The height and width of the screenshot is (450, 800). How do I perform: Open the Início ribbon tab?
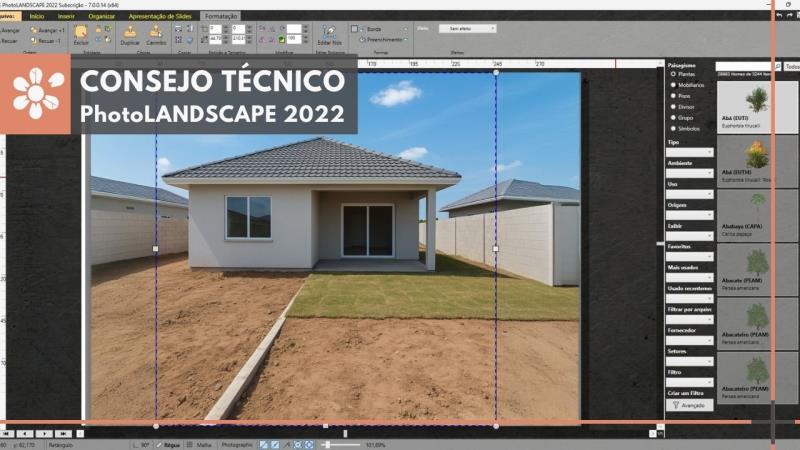point(37,16)
